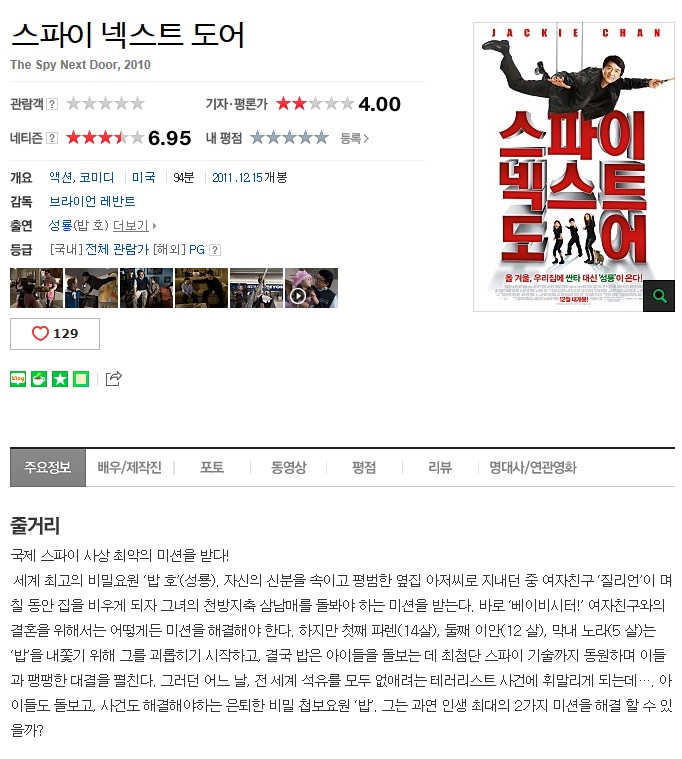Click the green memo share icon
This screenshot has width=682, height=759.
[81, 379]
